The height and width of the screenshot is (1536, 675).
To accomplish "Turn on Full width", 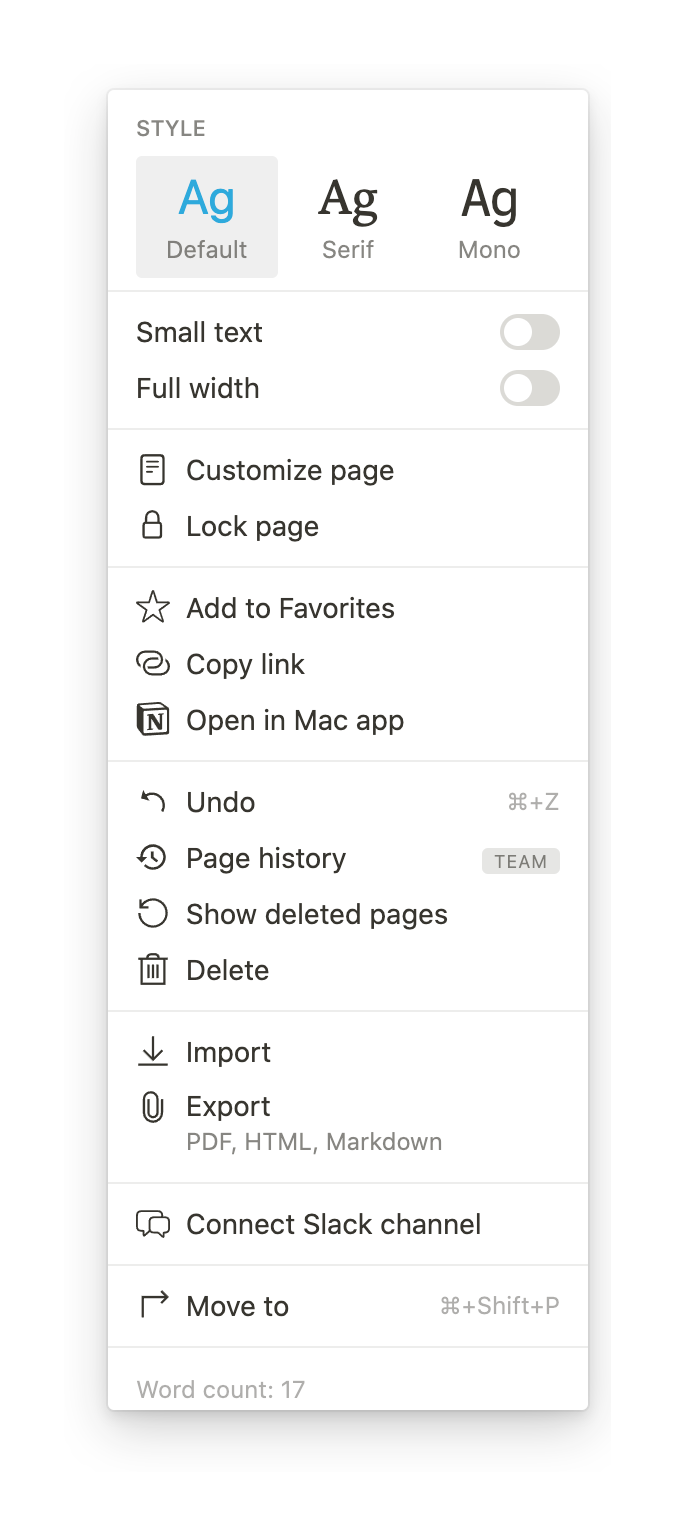I will coord(530,388).
